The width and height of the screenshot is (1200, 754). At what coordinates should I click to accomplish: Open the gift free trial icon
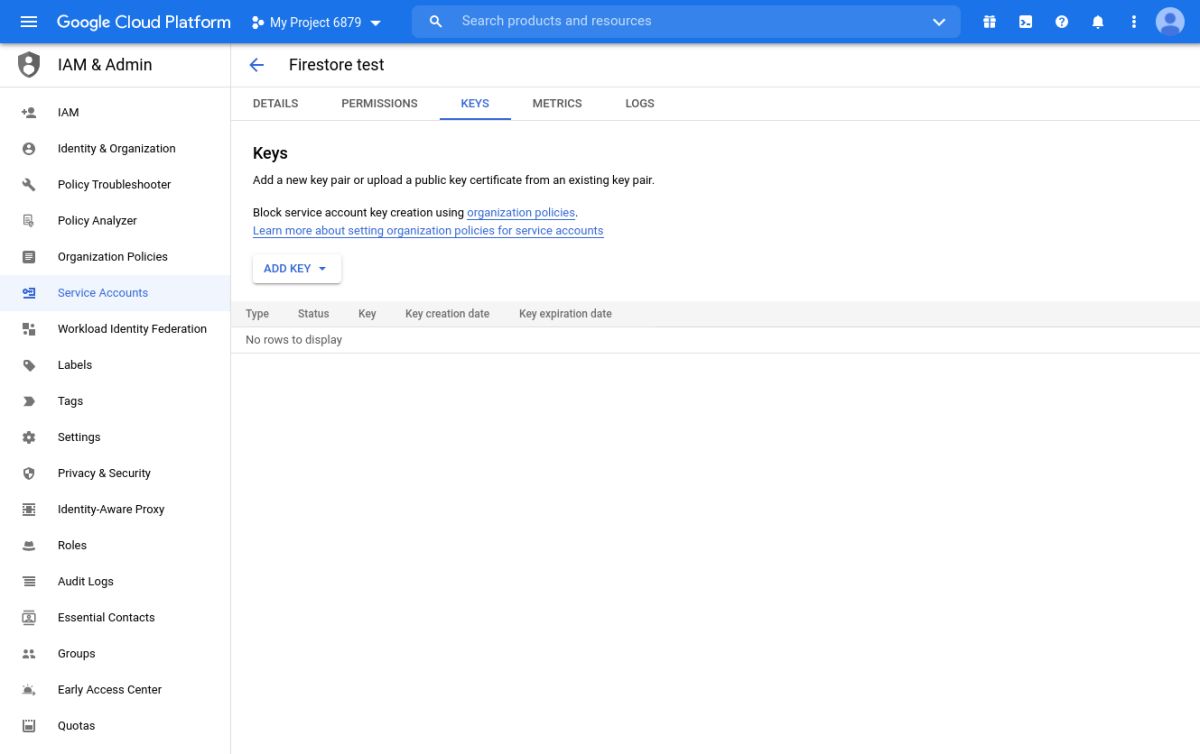click(x=989, y=21)
